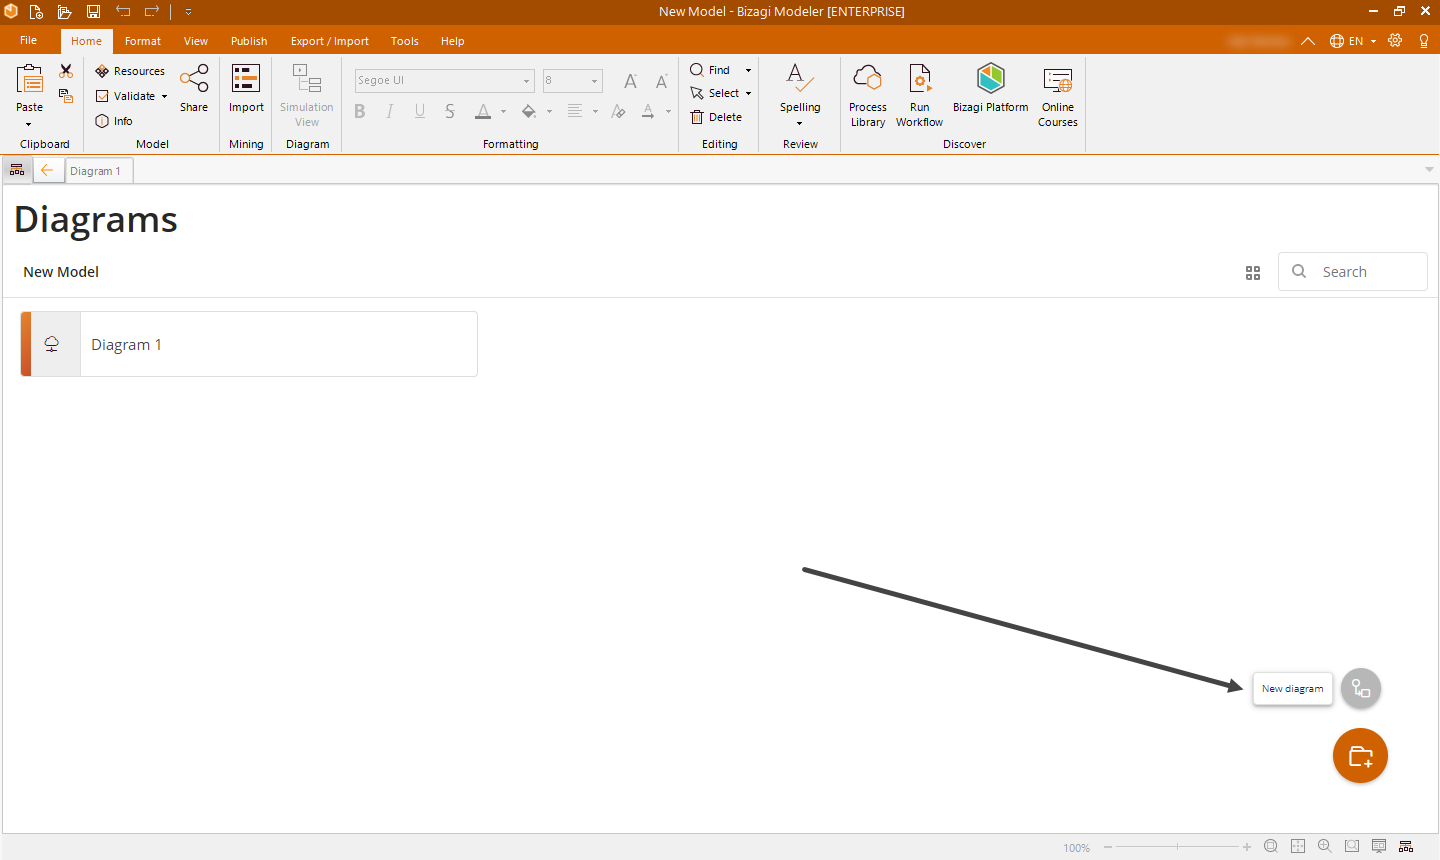Image resolution: width=1440 pixels, height=860 pixels.
Task: Click the clear formatting eraser icon
Action: point(619,111)
